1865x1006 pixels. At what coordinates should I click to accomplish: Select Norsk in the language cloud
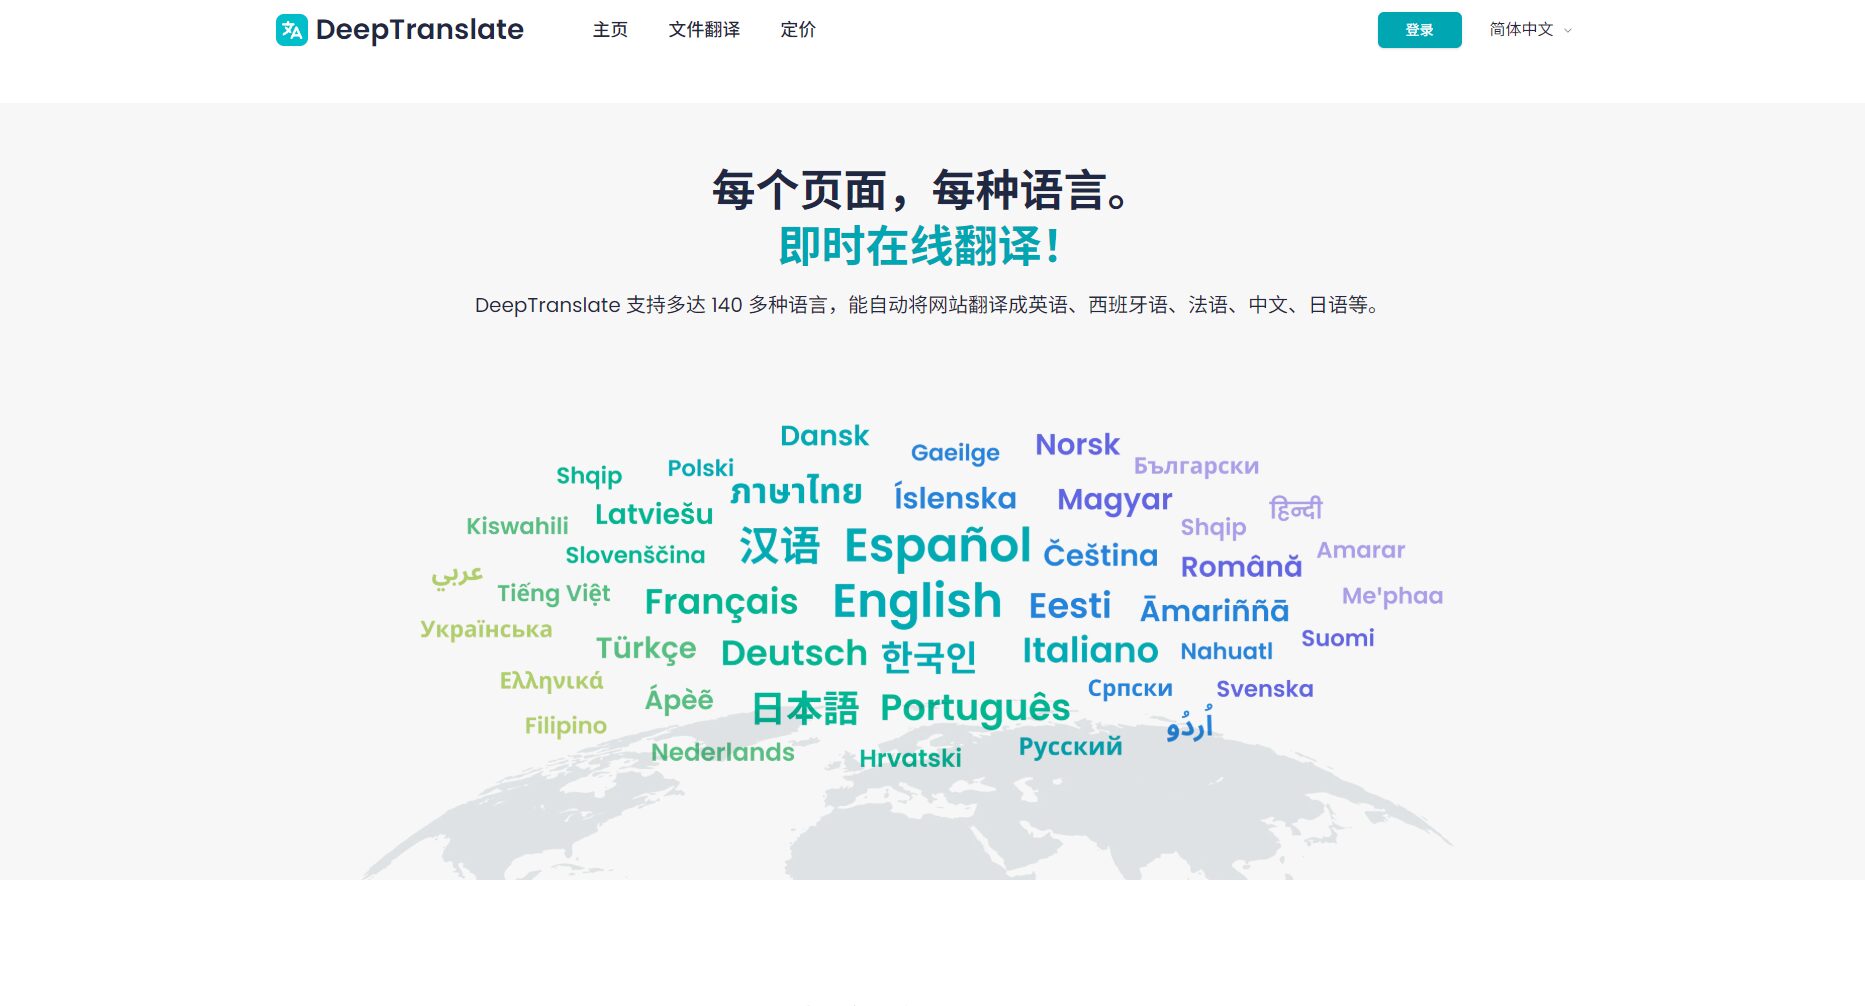pos(1077,444)
